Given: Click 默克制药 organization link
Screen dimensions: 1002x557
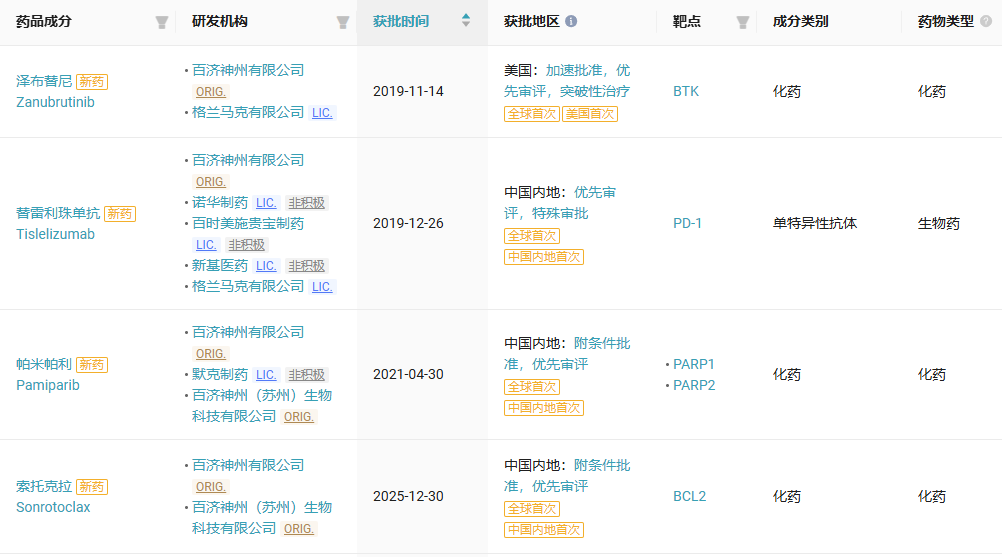Looking at the screenshot, I should click(220, 374).
